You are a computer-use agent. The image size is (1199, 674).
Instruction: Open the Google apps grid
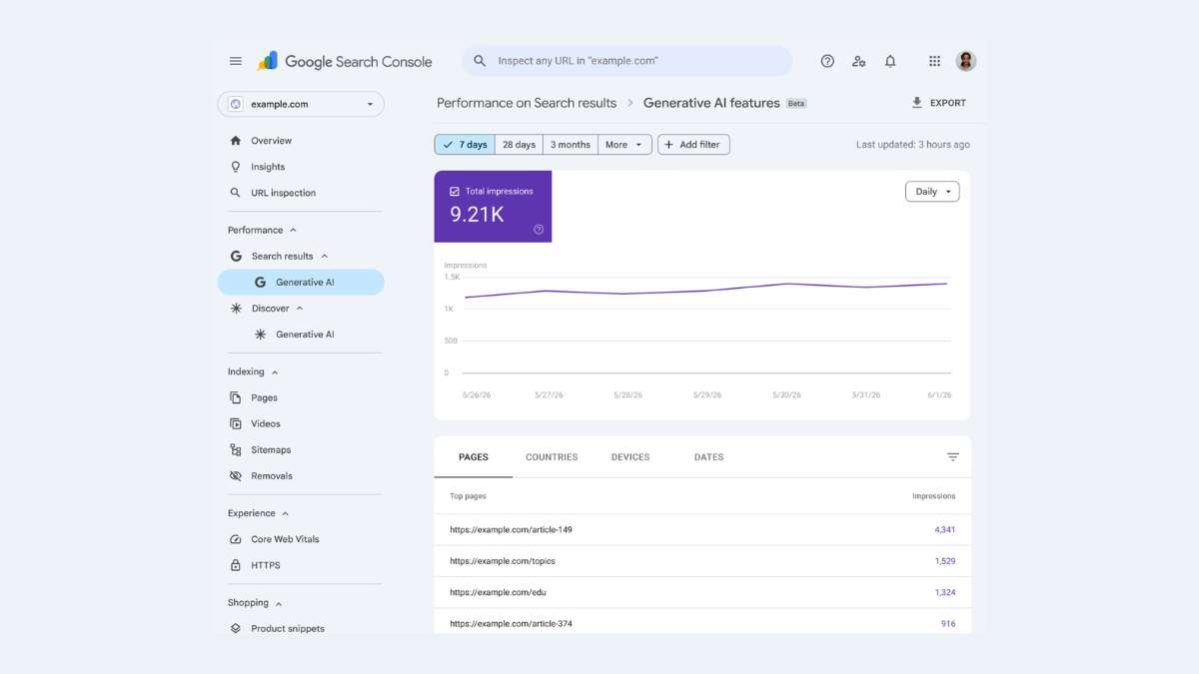[934, 61]
